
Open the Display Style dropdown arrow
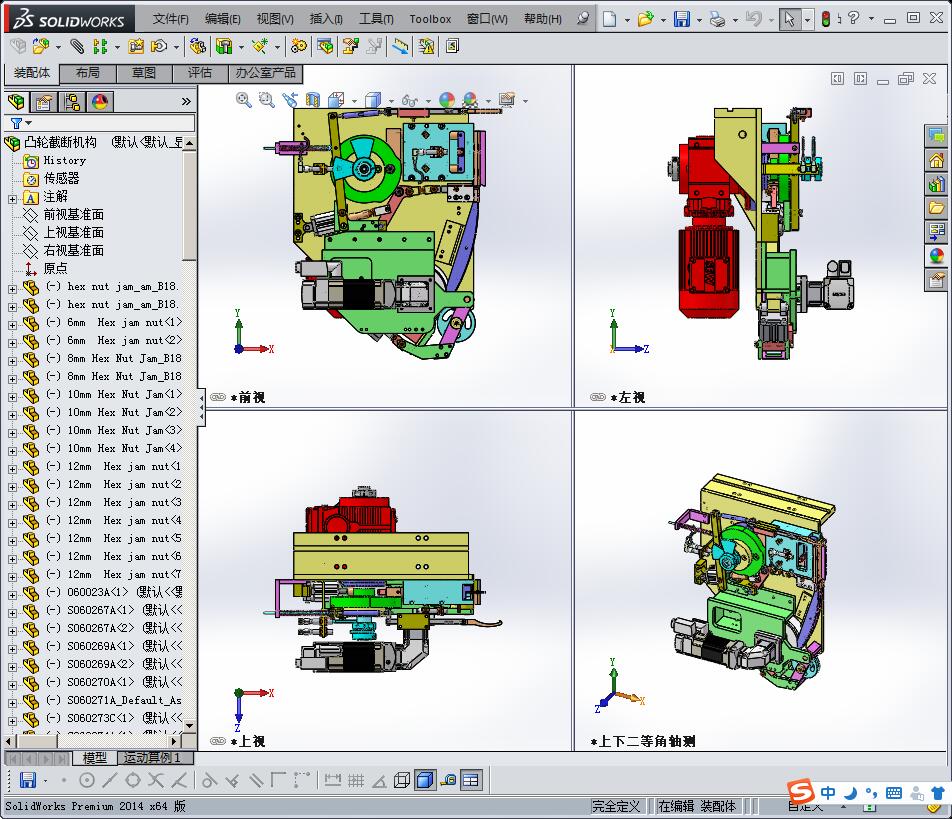pyautogui.click(x=390, y=101)
